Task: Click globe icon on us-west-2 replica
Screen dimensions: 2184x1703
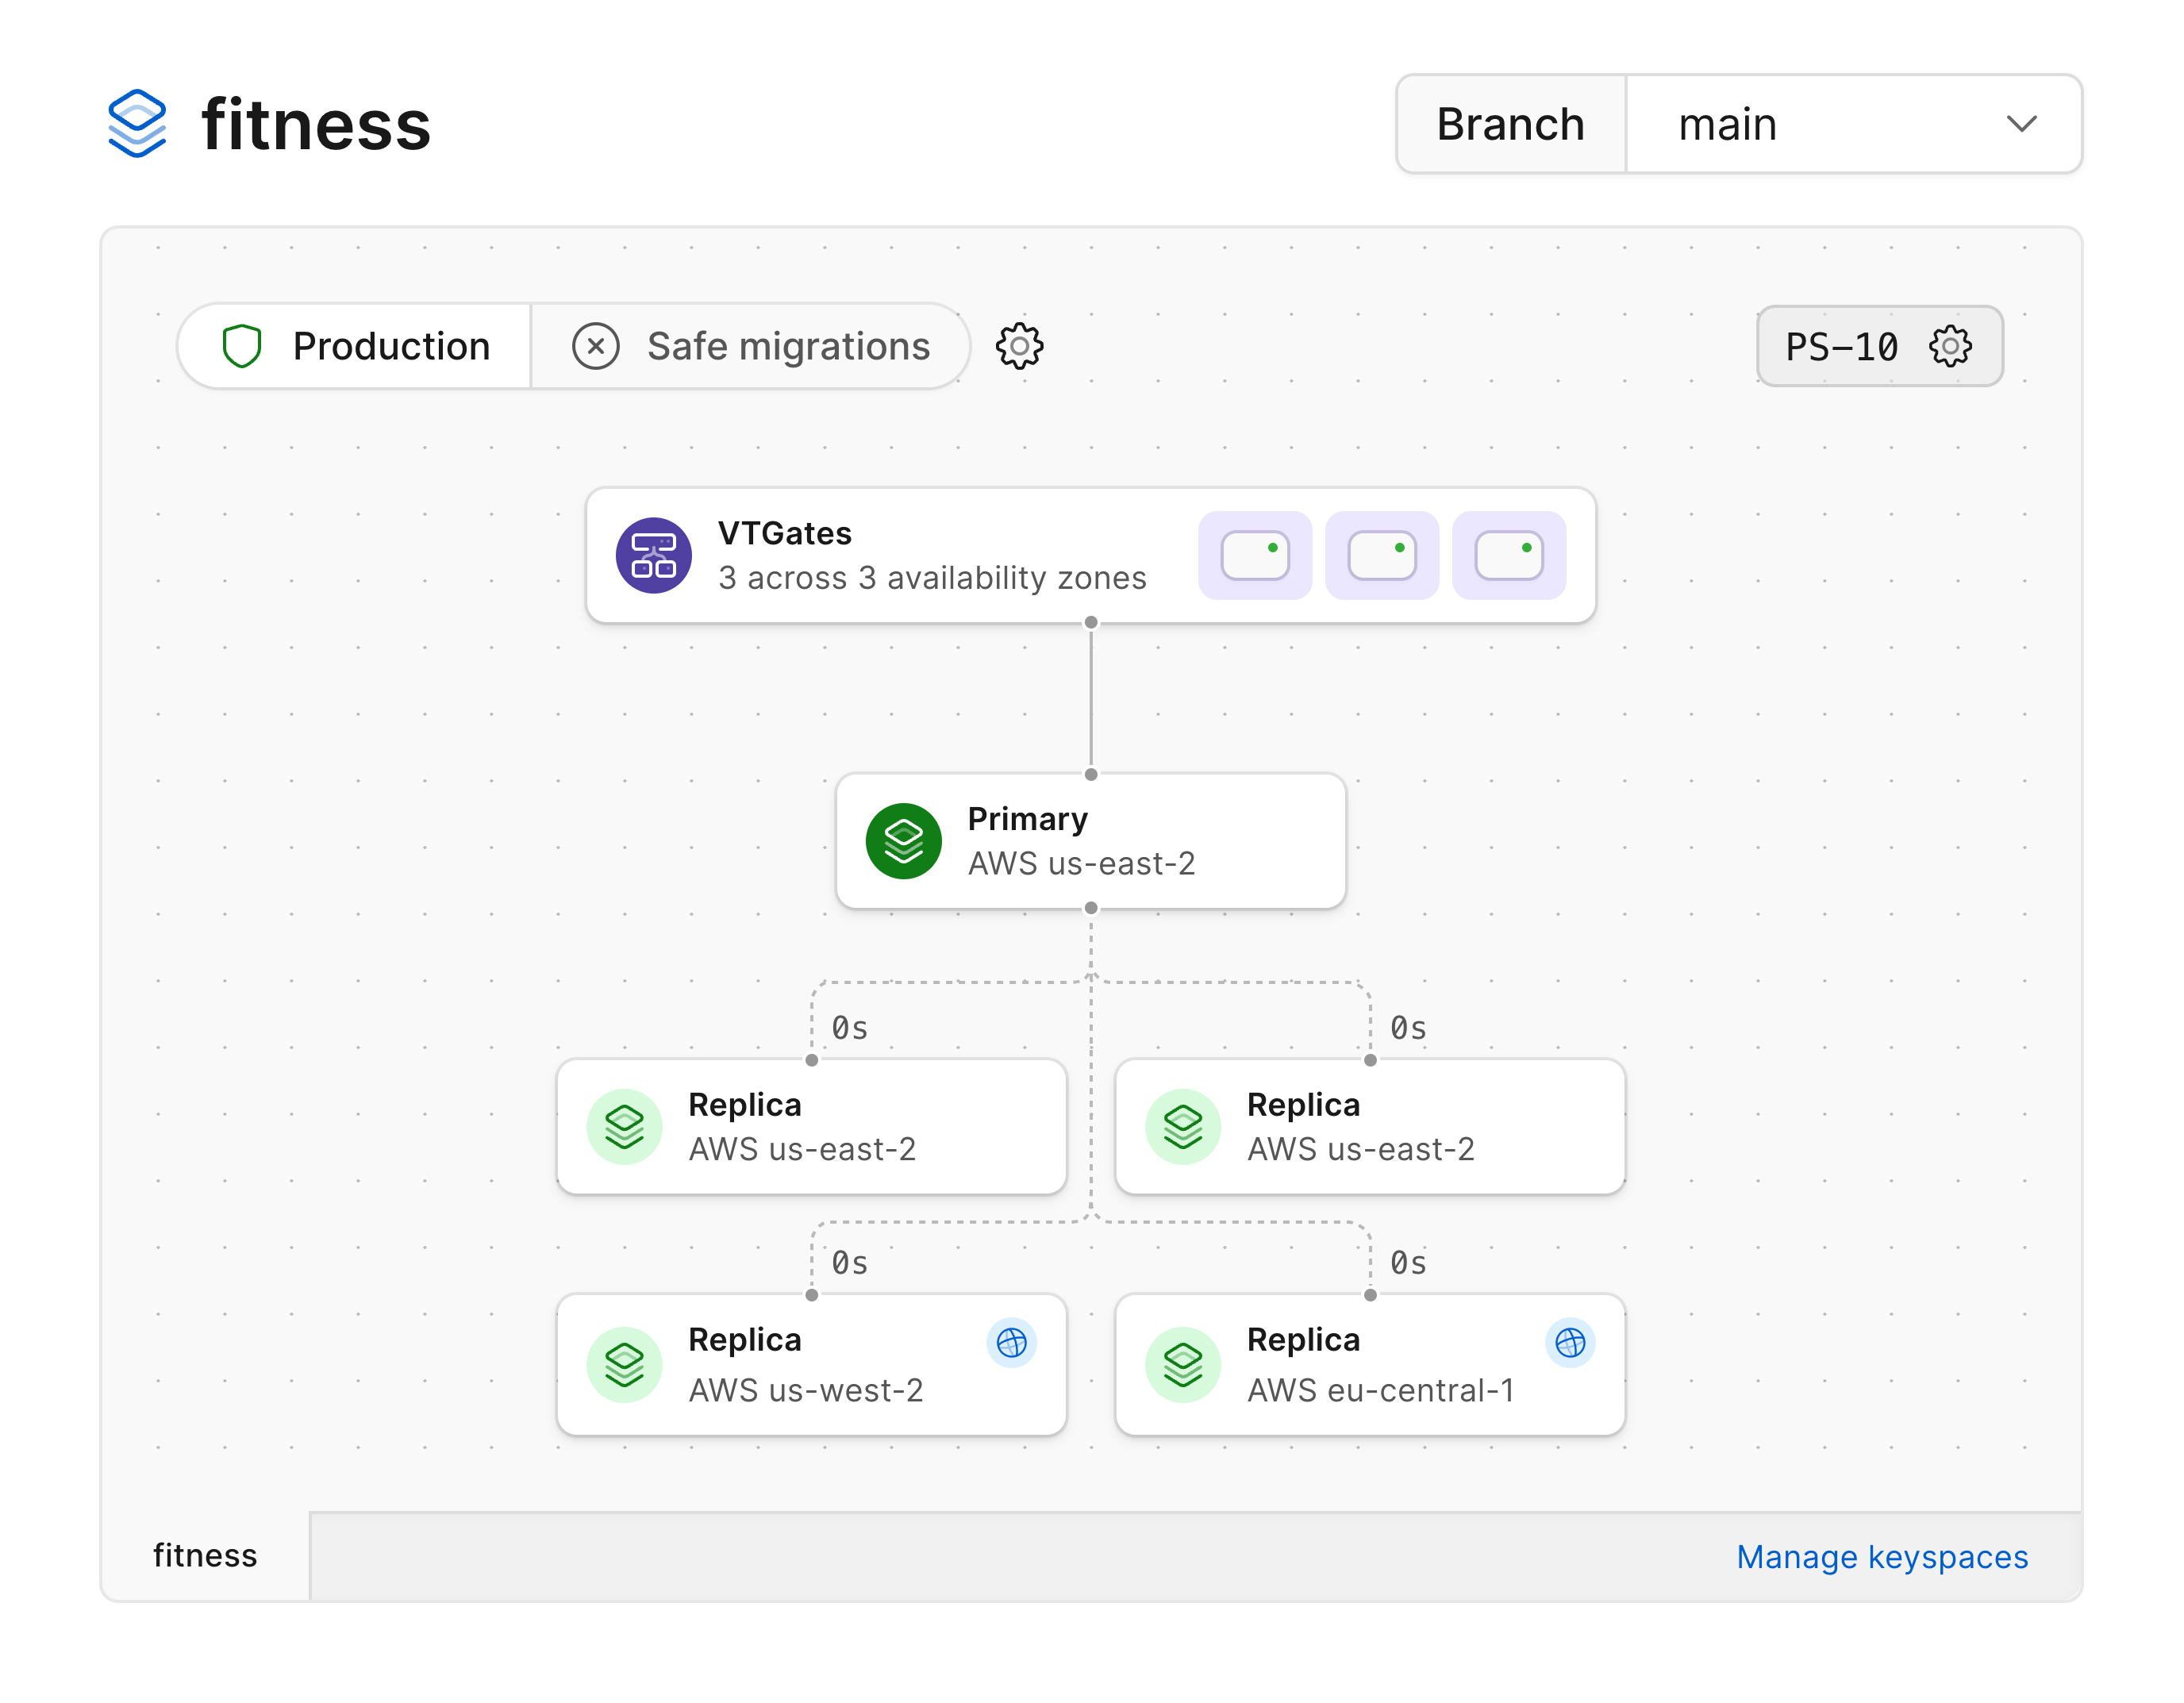Action: [1011, 1342]
